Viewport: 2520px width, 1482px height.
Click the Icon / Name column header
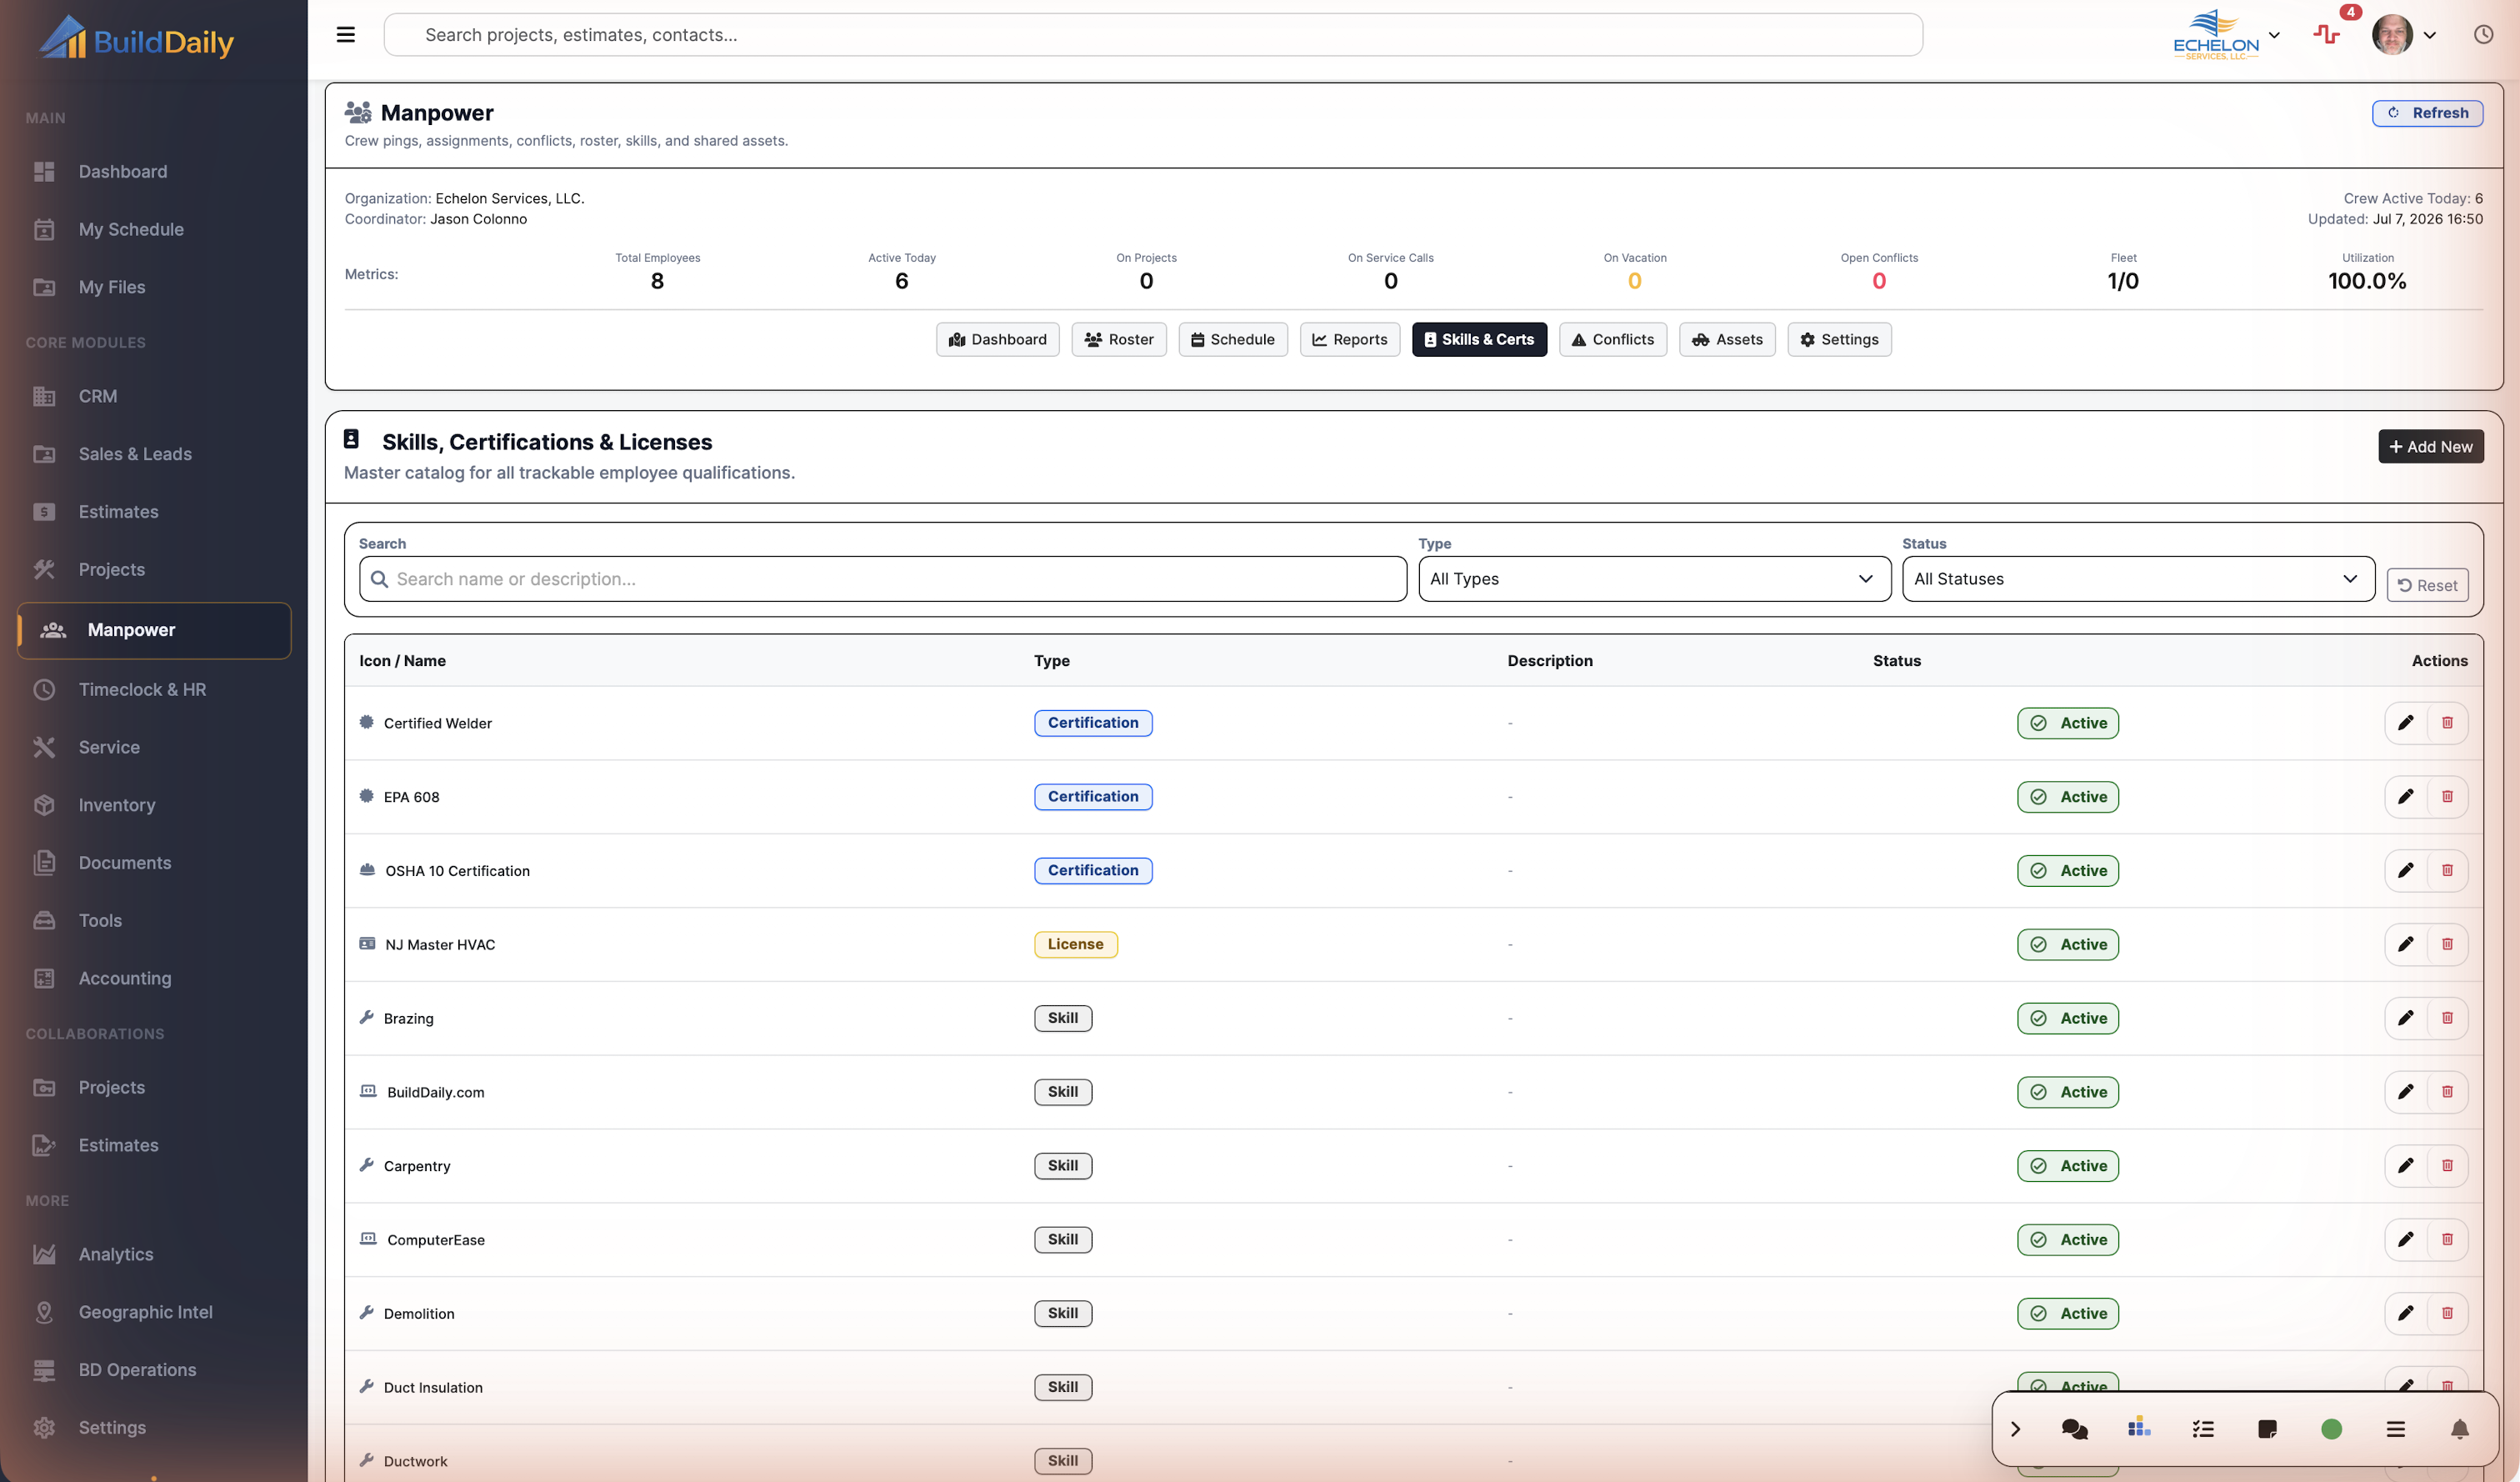coord(403,661)
